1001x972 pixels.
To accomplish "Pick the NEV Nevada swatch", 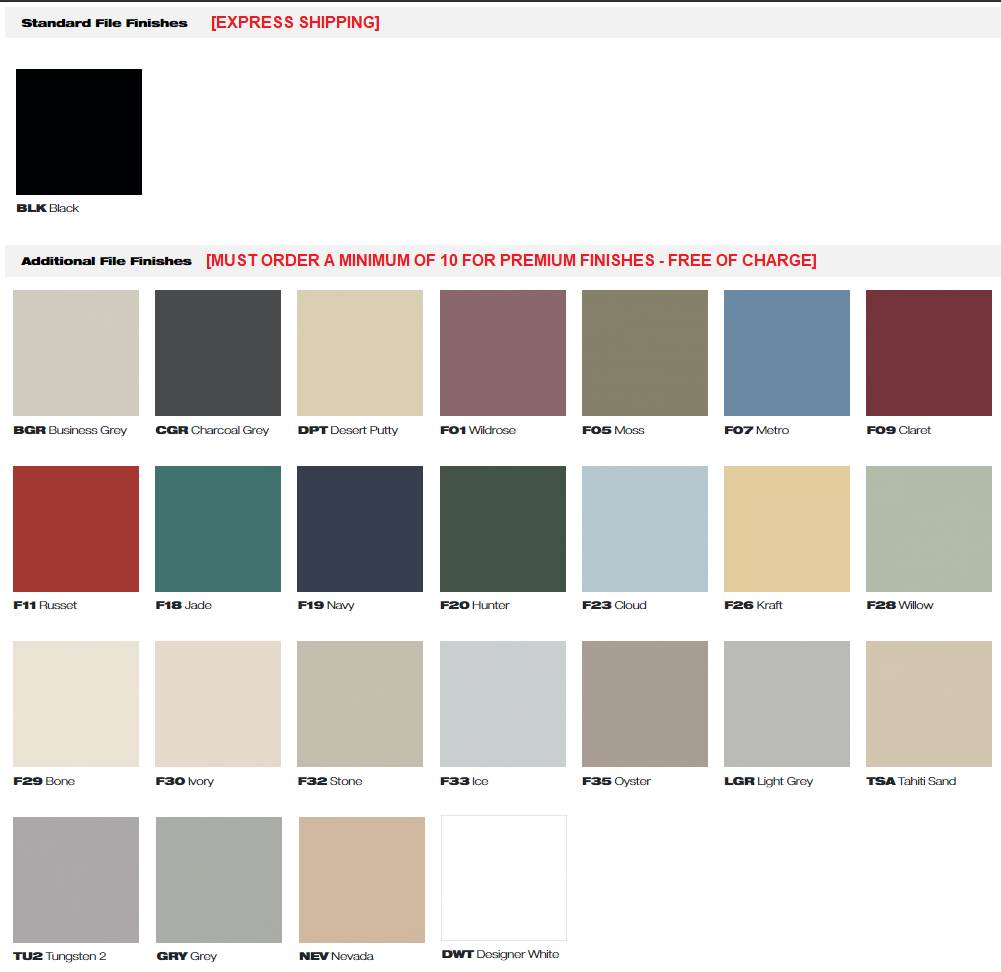I will [x=362, y=880].
